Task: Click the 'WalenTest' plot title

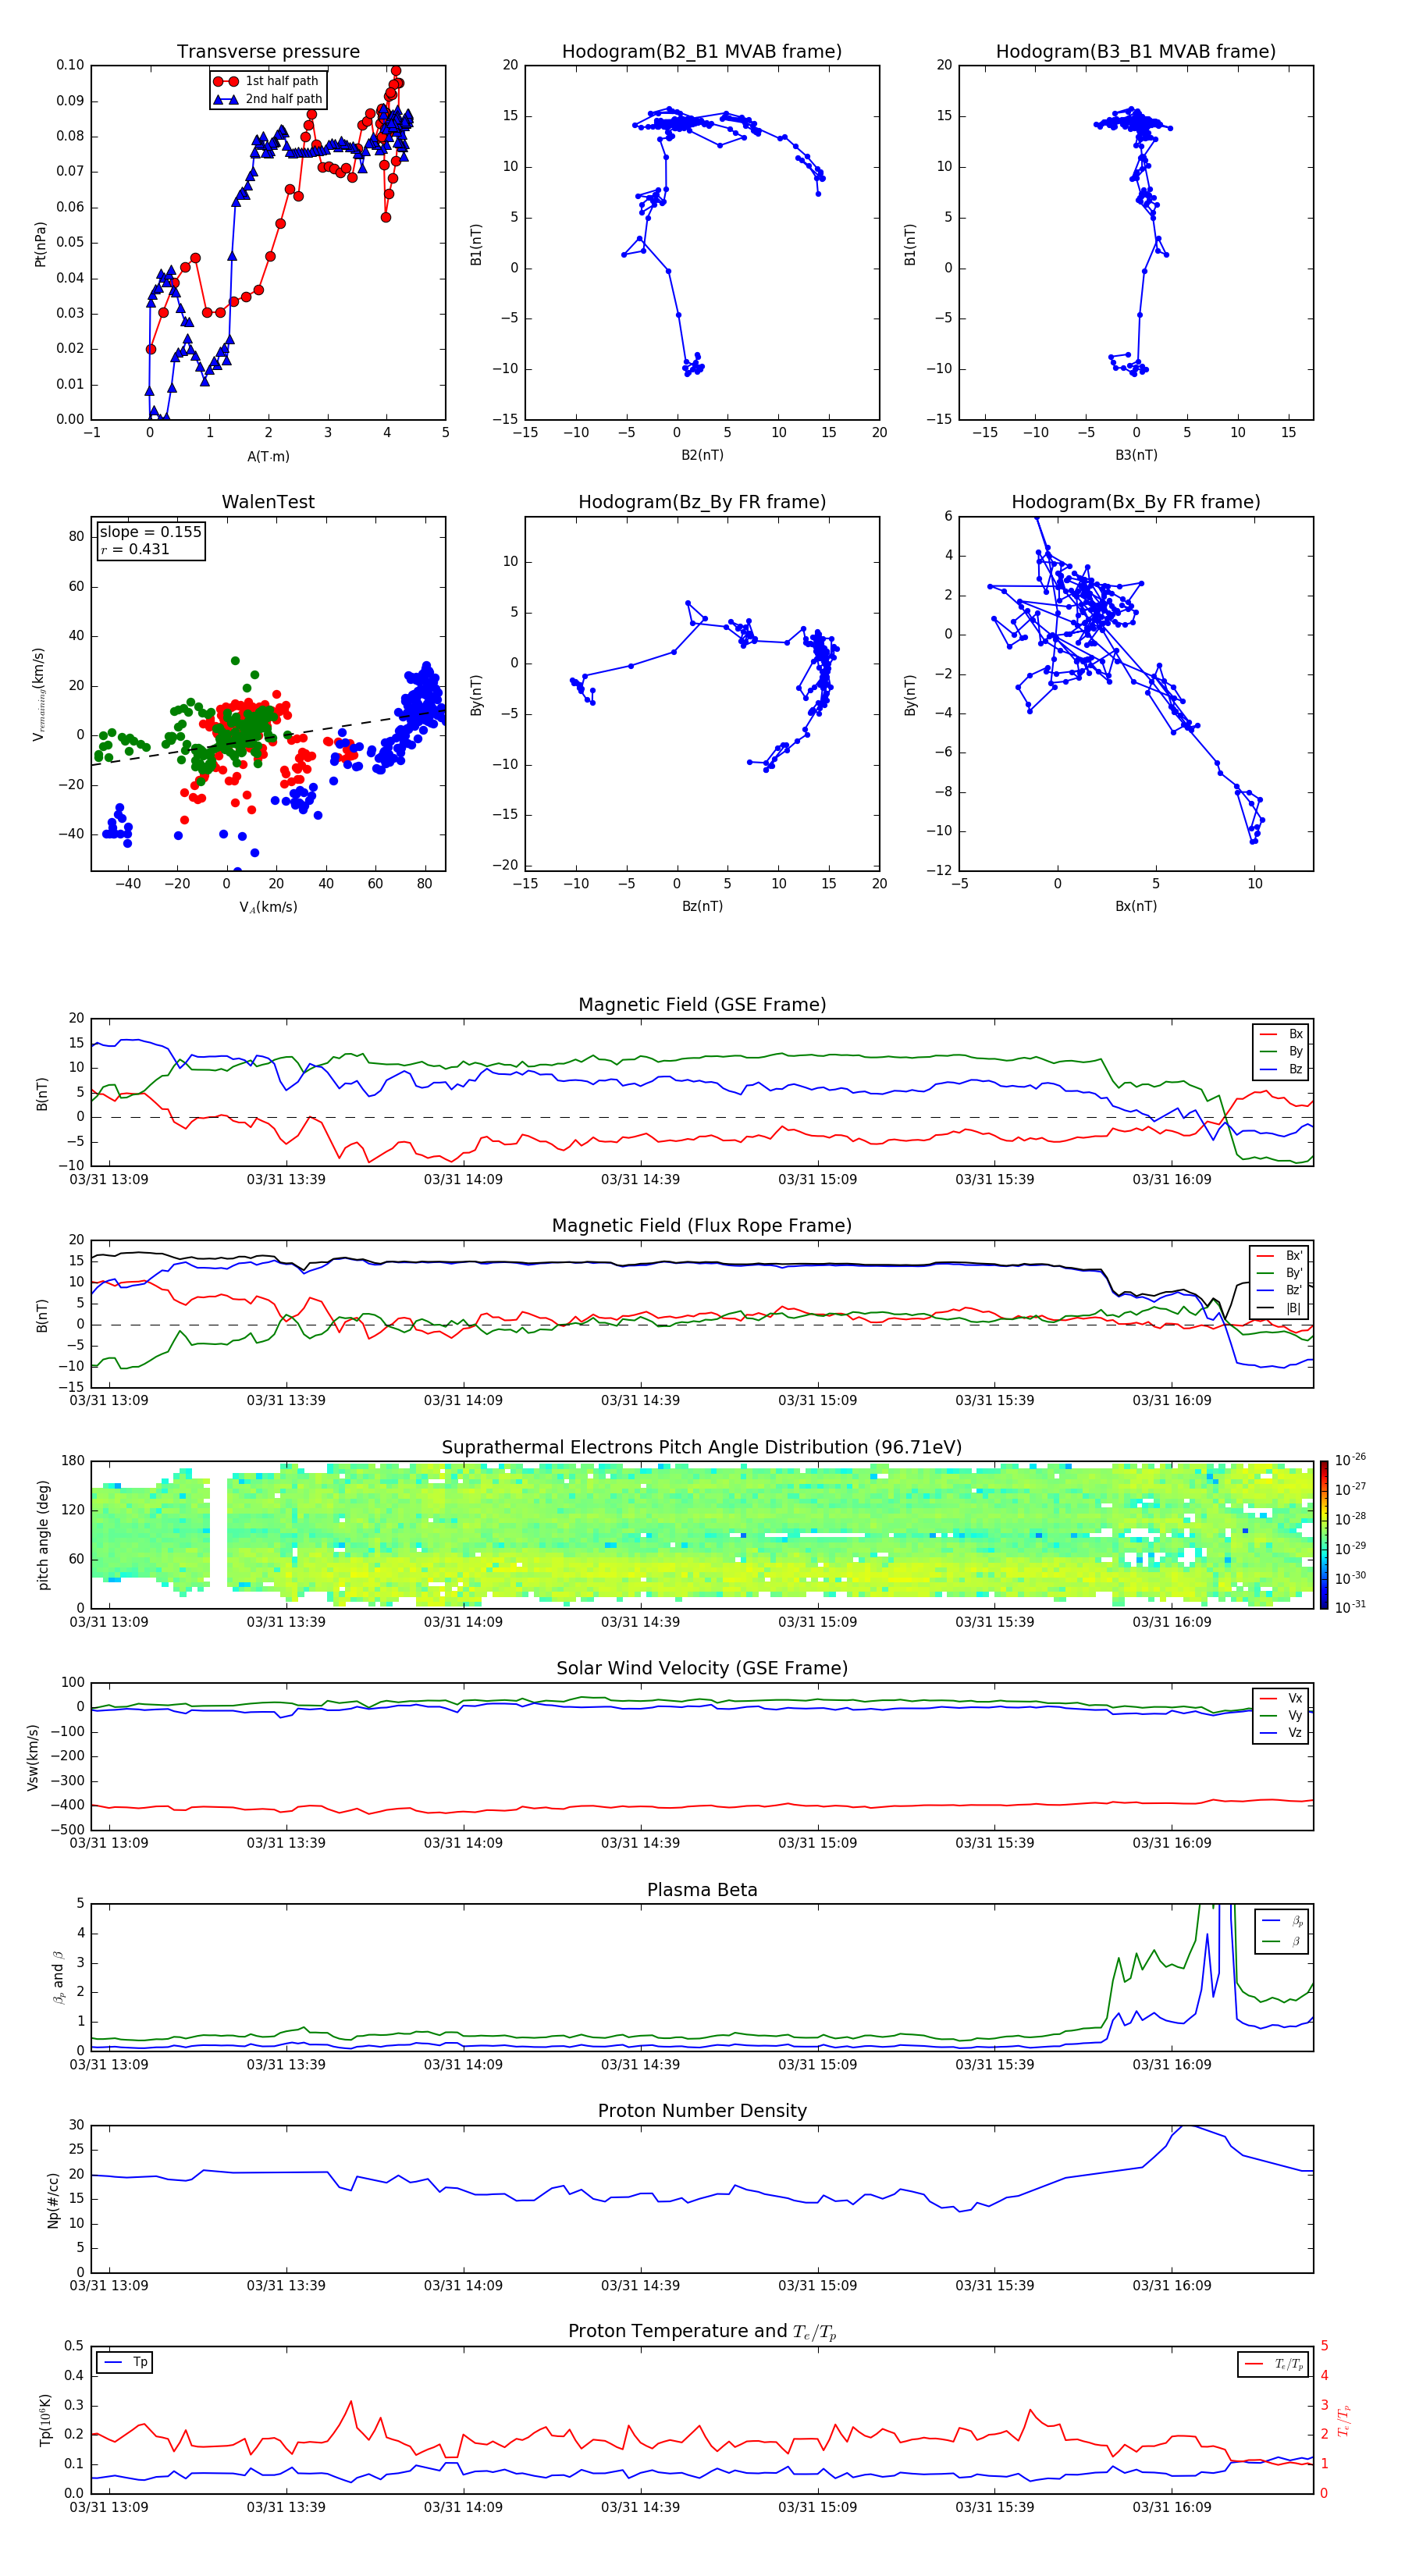Action: pos(268,502)
